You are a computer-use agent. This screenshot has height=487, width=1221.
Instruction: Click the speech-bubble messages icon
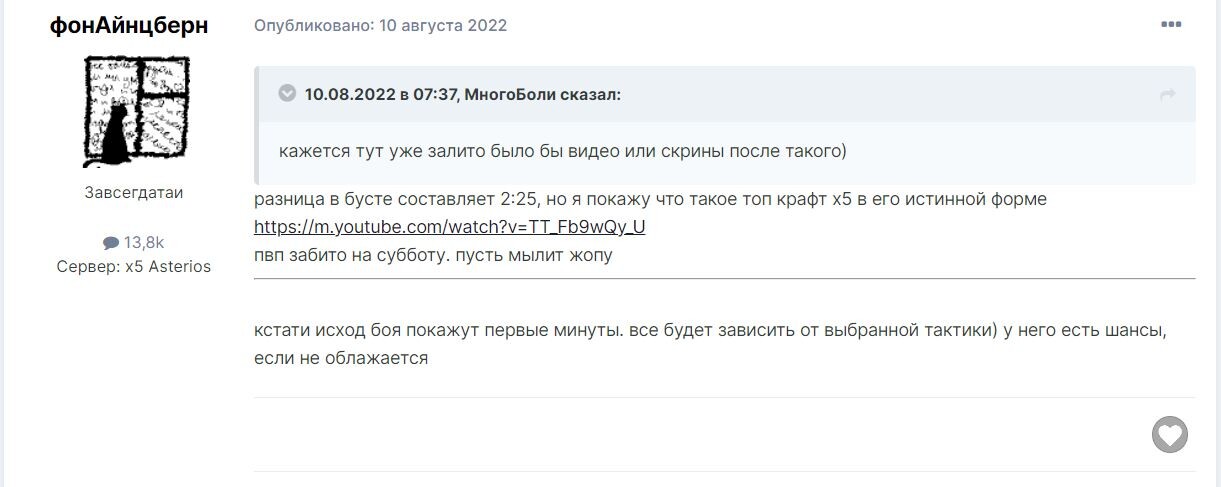pyautogui.click(x=111, y=242)
